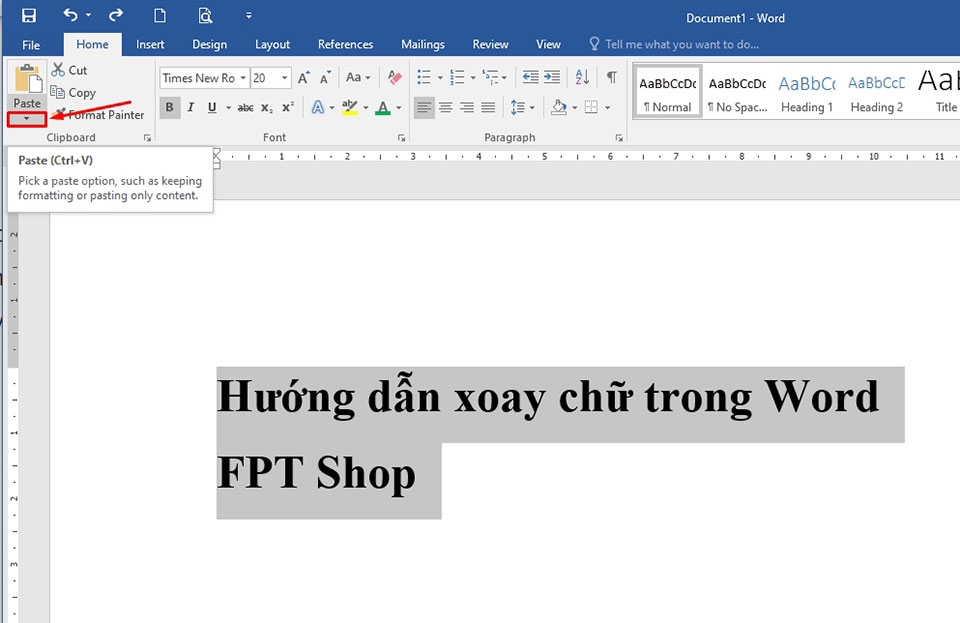Image resolution: width=960 pixels, height=623 pixels.
Task: Toggle underline on selected text
Action: coord(212,107)
